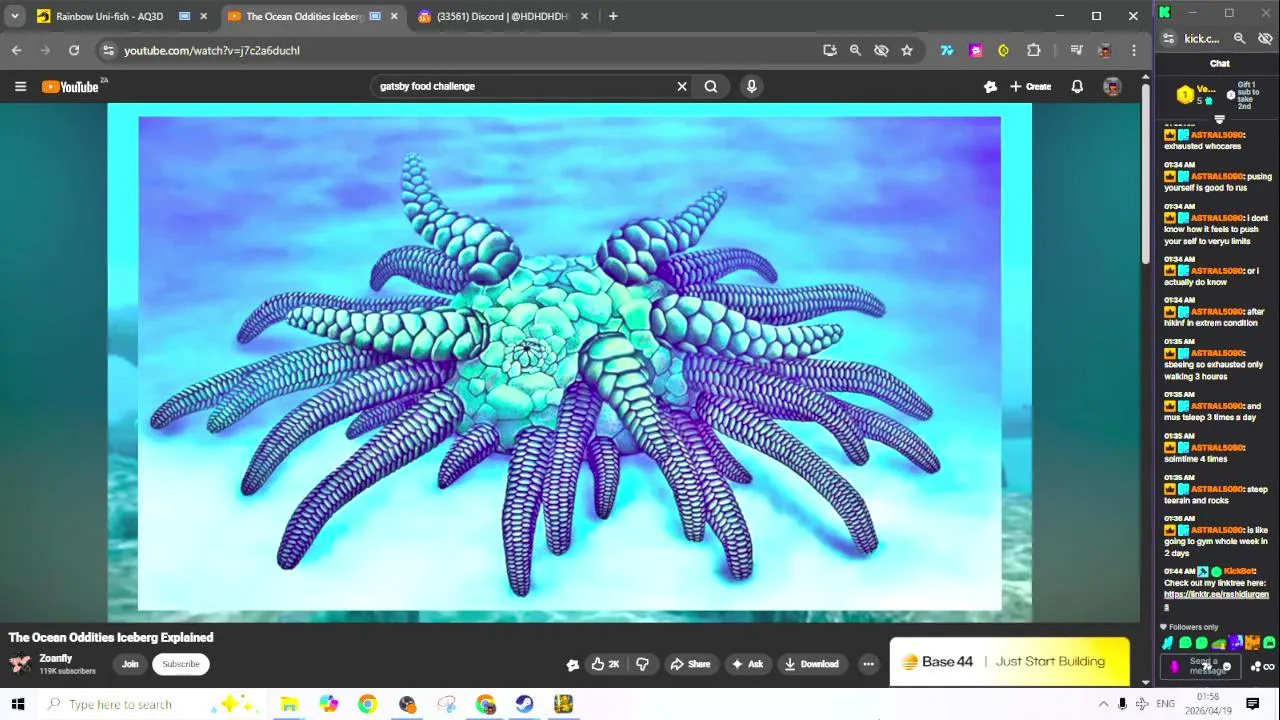Image resolution: width=1280 pixels, height=720 pixels.
Task: Open the Kick site settings tune icon
Action: (x=1168, y=39)
